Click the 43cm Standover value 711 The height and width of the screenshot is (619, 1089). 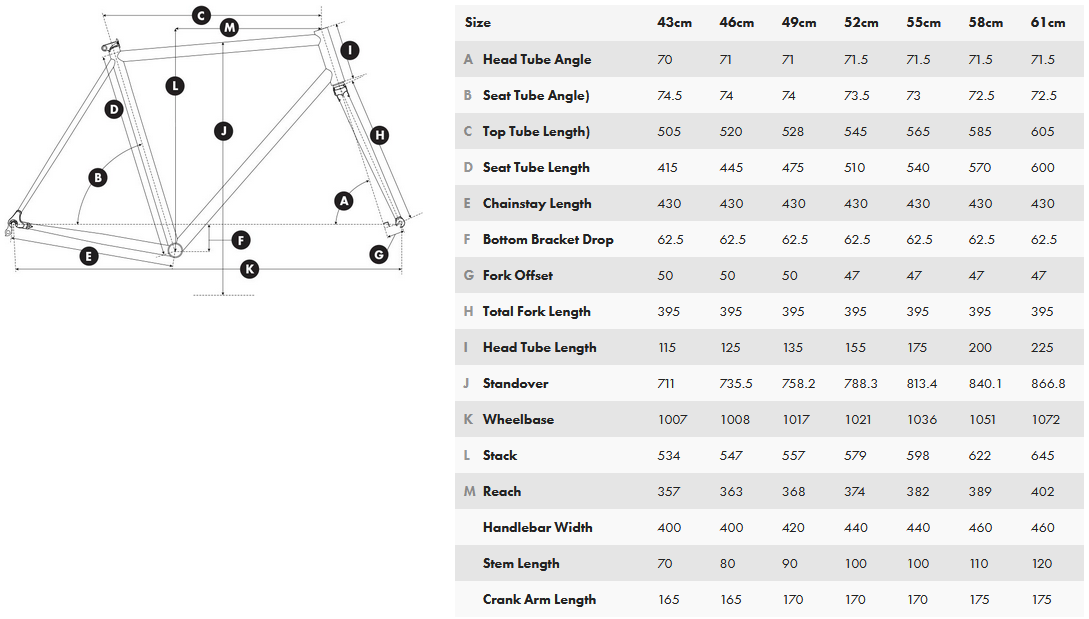666,383
